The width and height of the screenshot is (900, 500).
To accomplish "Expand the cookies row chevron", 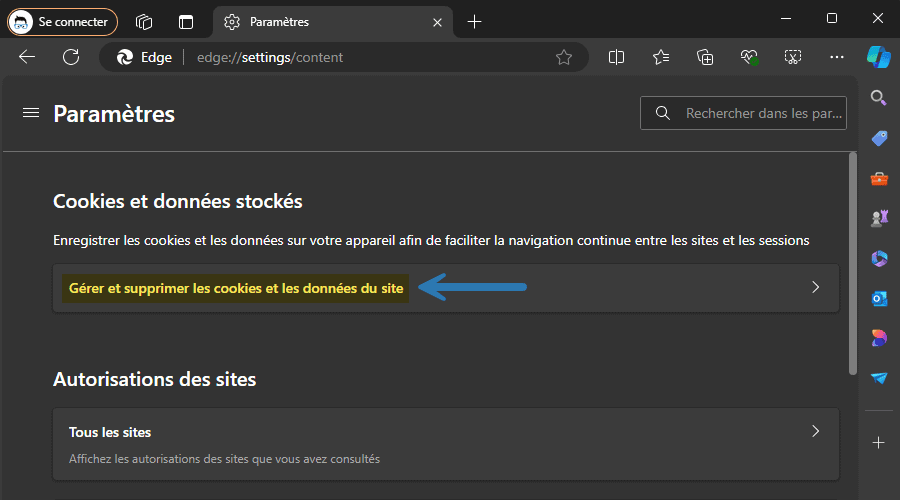I will 816,287.
